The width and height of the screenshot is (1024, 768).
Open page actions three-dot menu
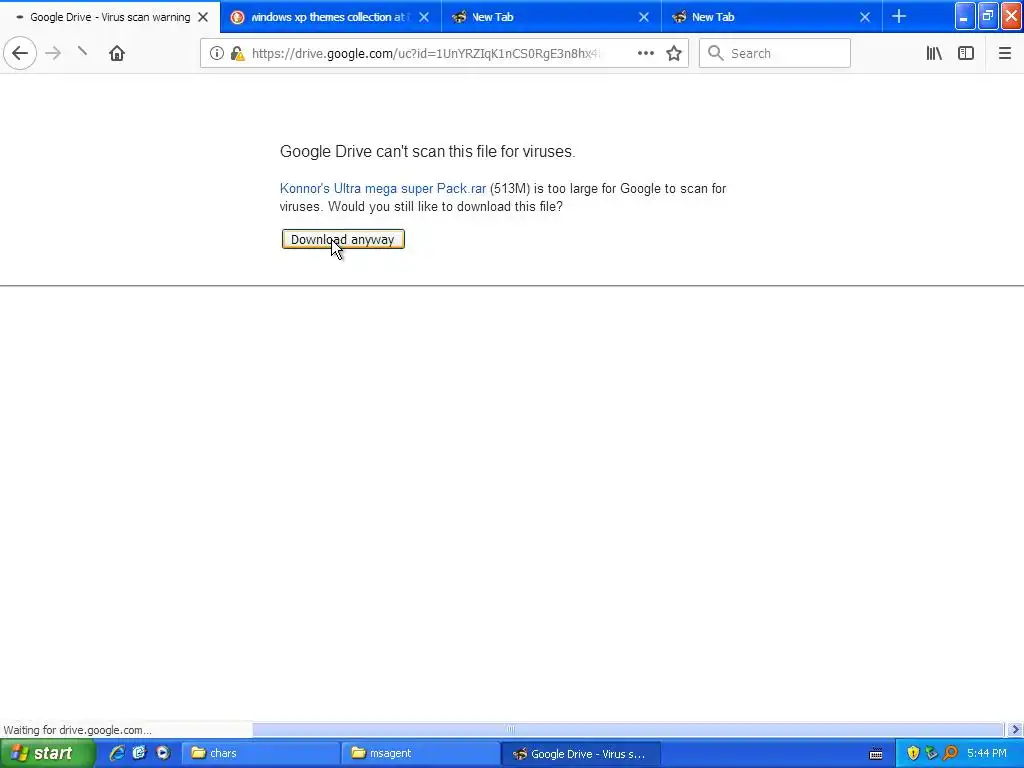pyautogui.click(x=645, y=53)
